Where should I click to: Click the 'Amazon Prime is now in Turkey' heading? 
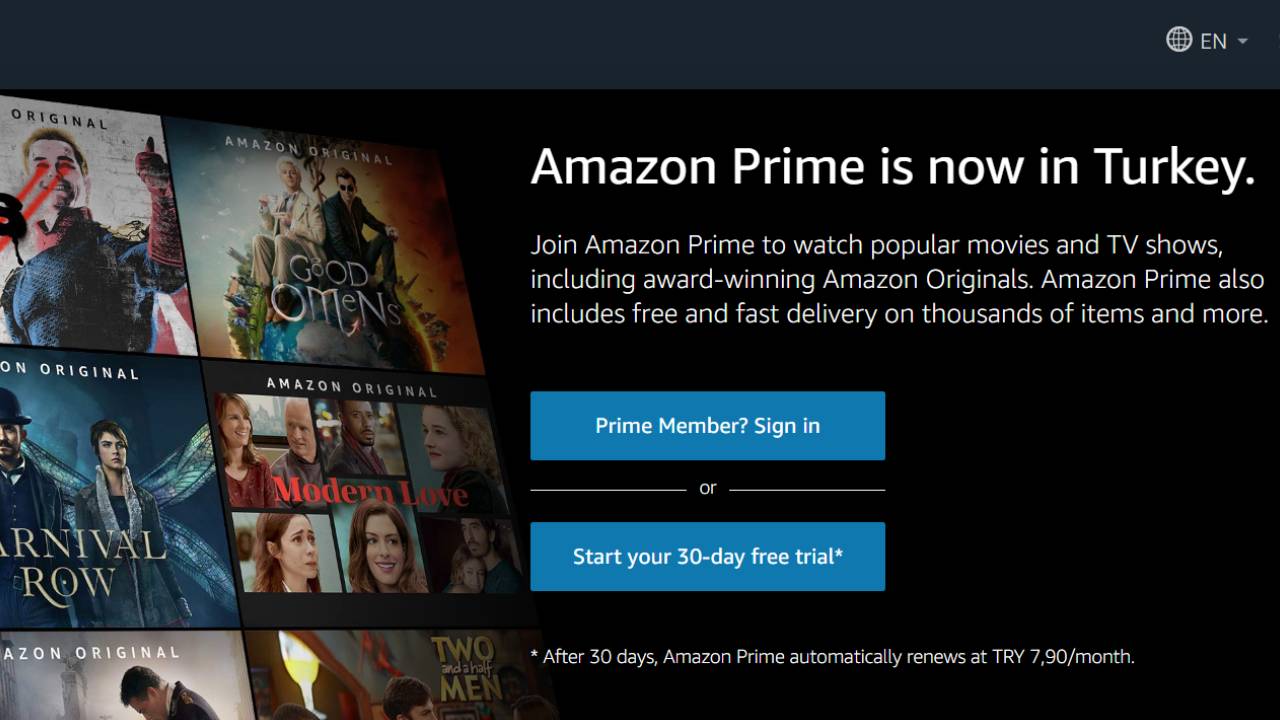point(892,166)
